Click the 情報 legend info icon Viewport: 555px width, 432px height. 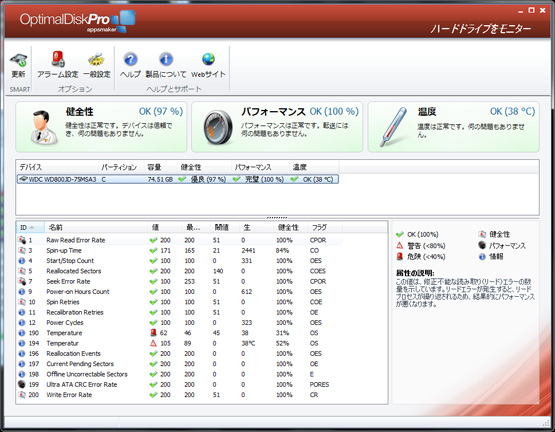(x=482, y=256)
